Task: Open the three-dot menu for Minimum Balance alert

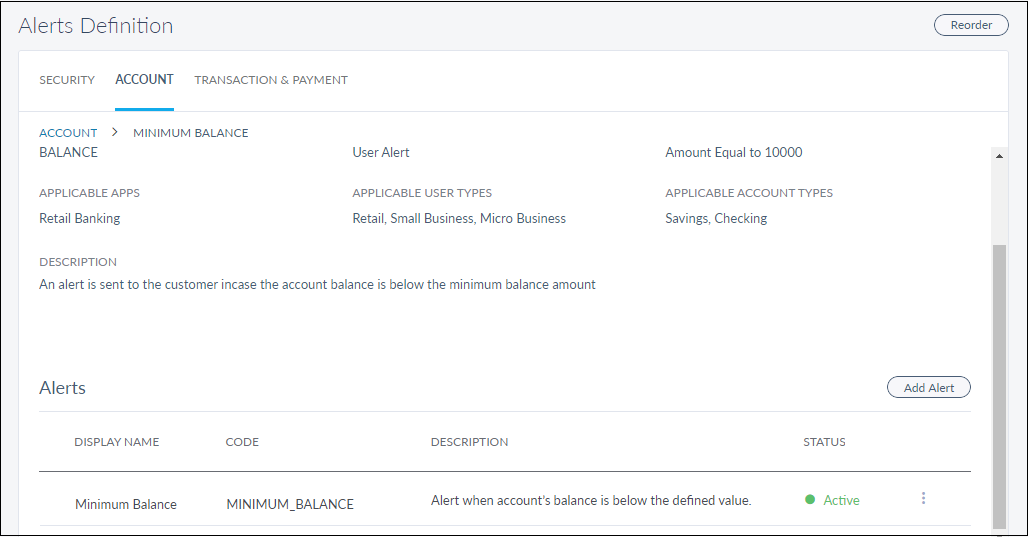Action: click(x=923, y=498)
